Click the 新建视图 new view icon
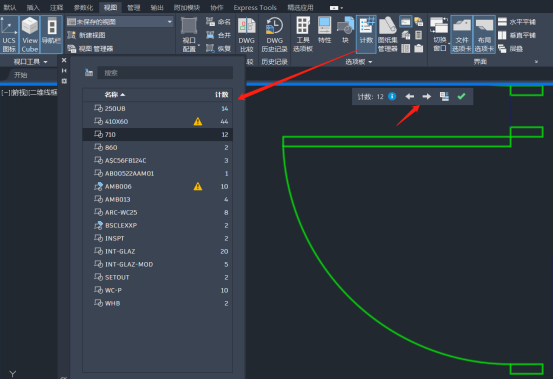 (x=72, y=35)
